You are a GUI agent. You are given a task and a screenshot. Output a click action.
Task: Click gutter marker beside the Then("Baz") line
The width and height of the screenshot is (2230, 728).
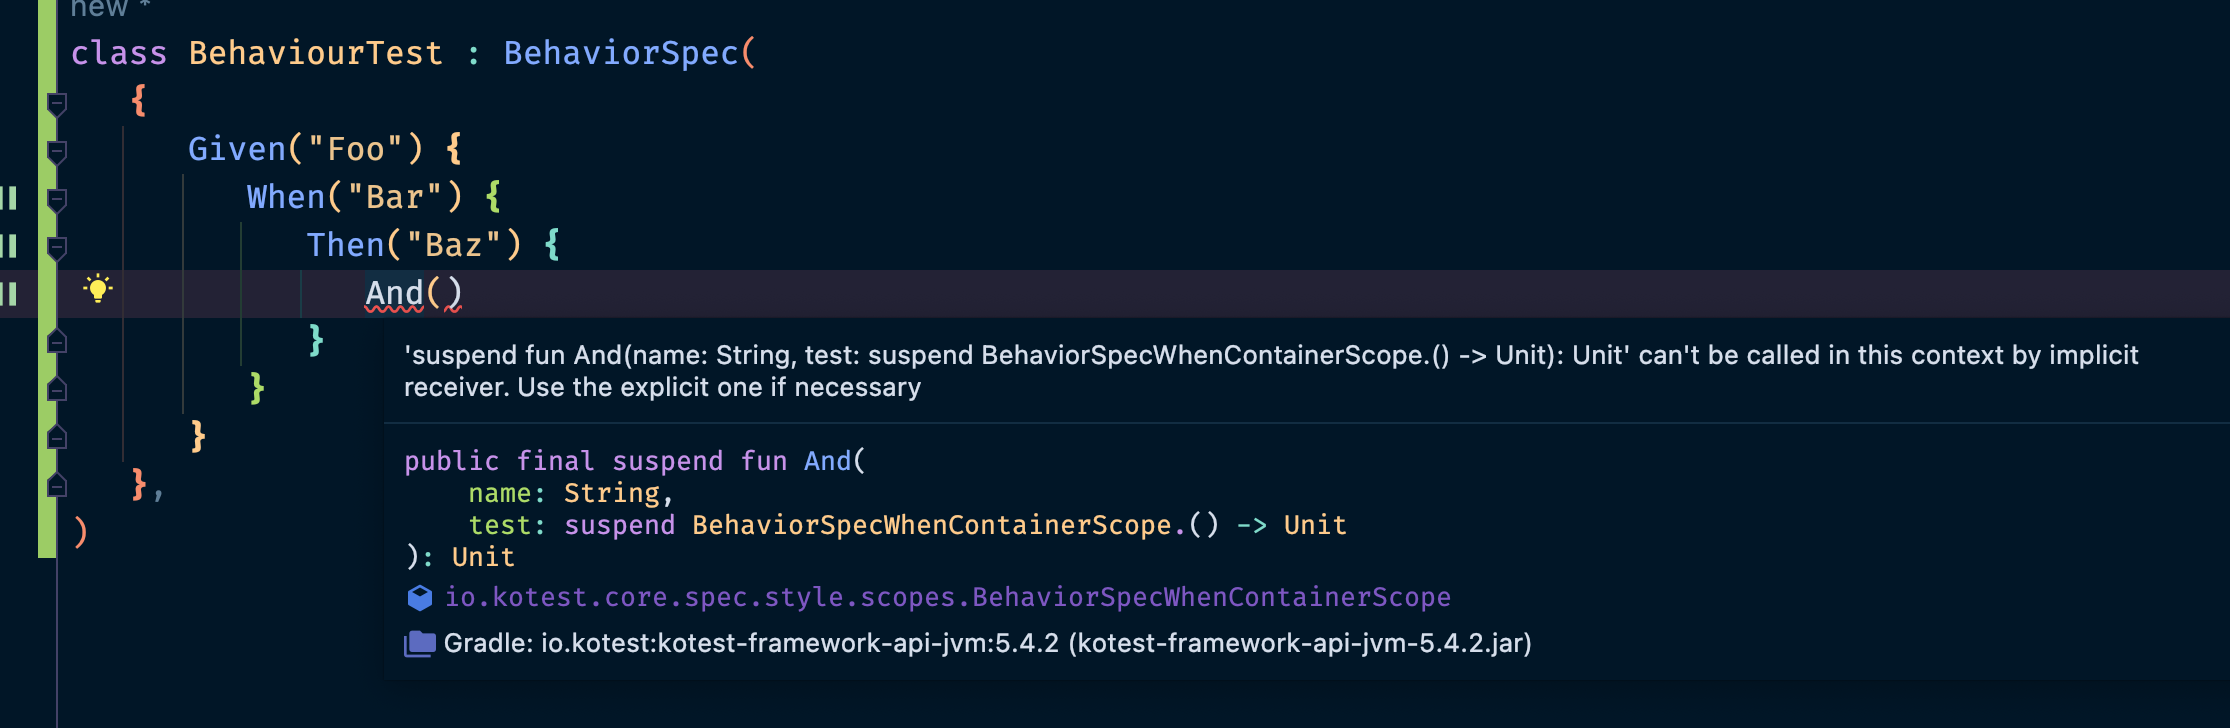pos(9,246)
